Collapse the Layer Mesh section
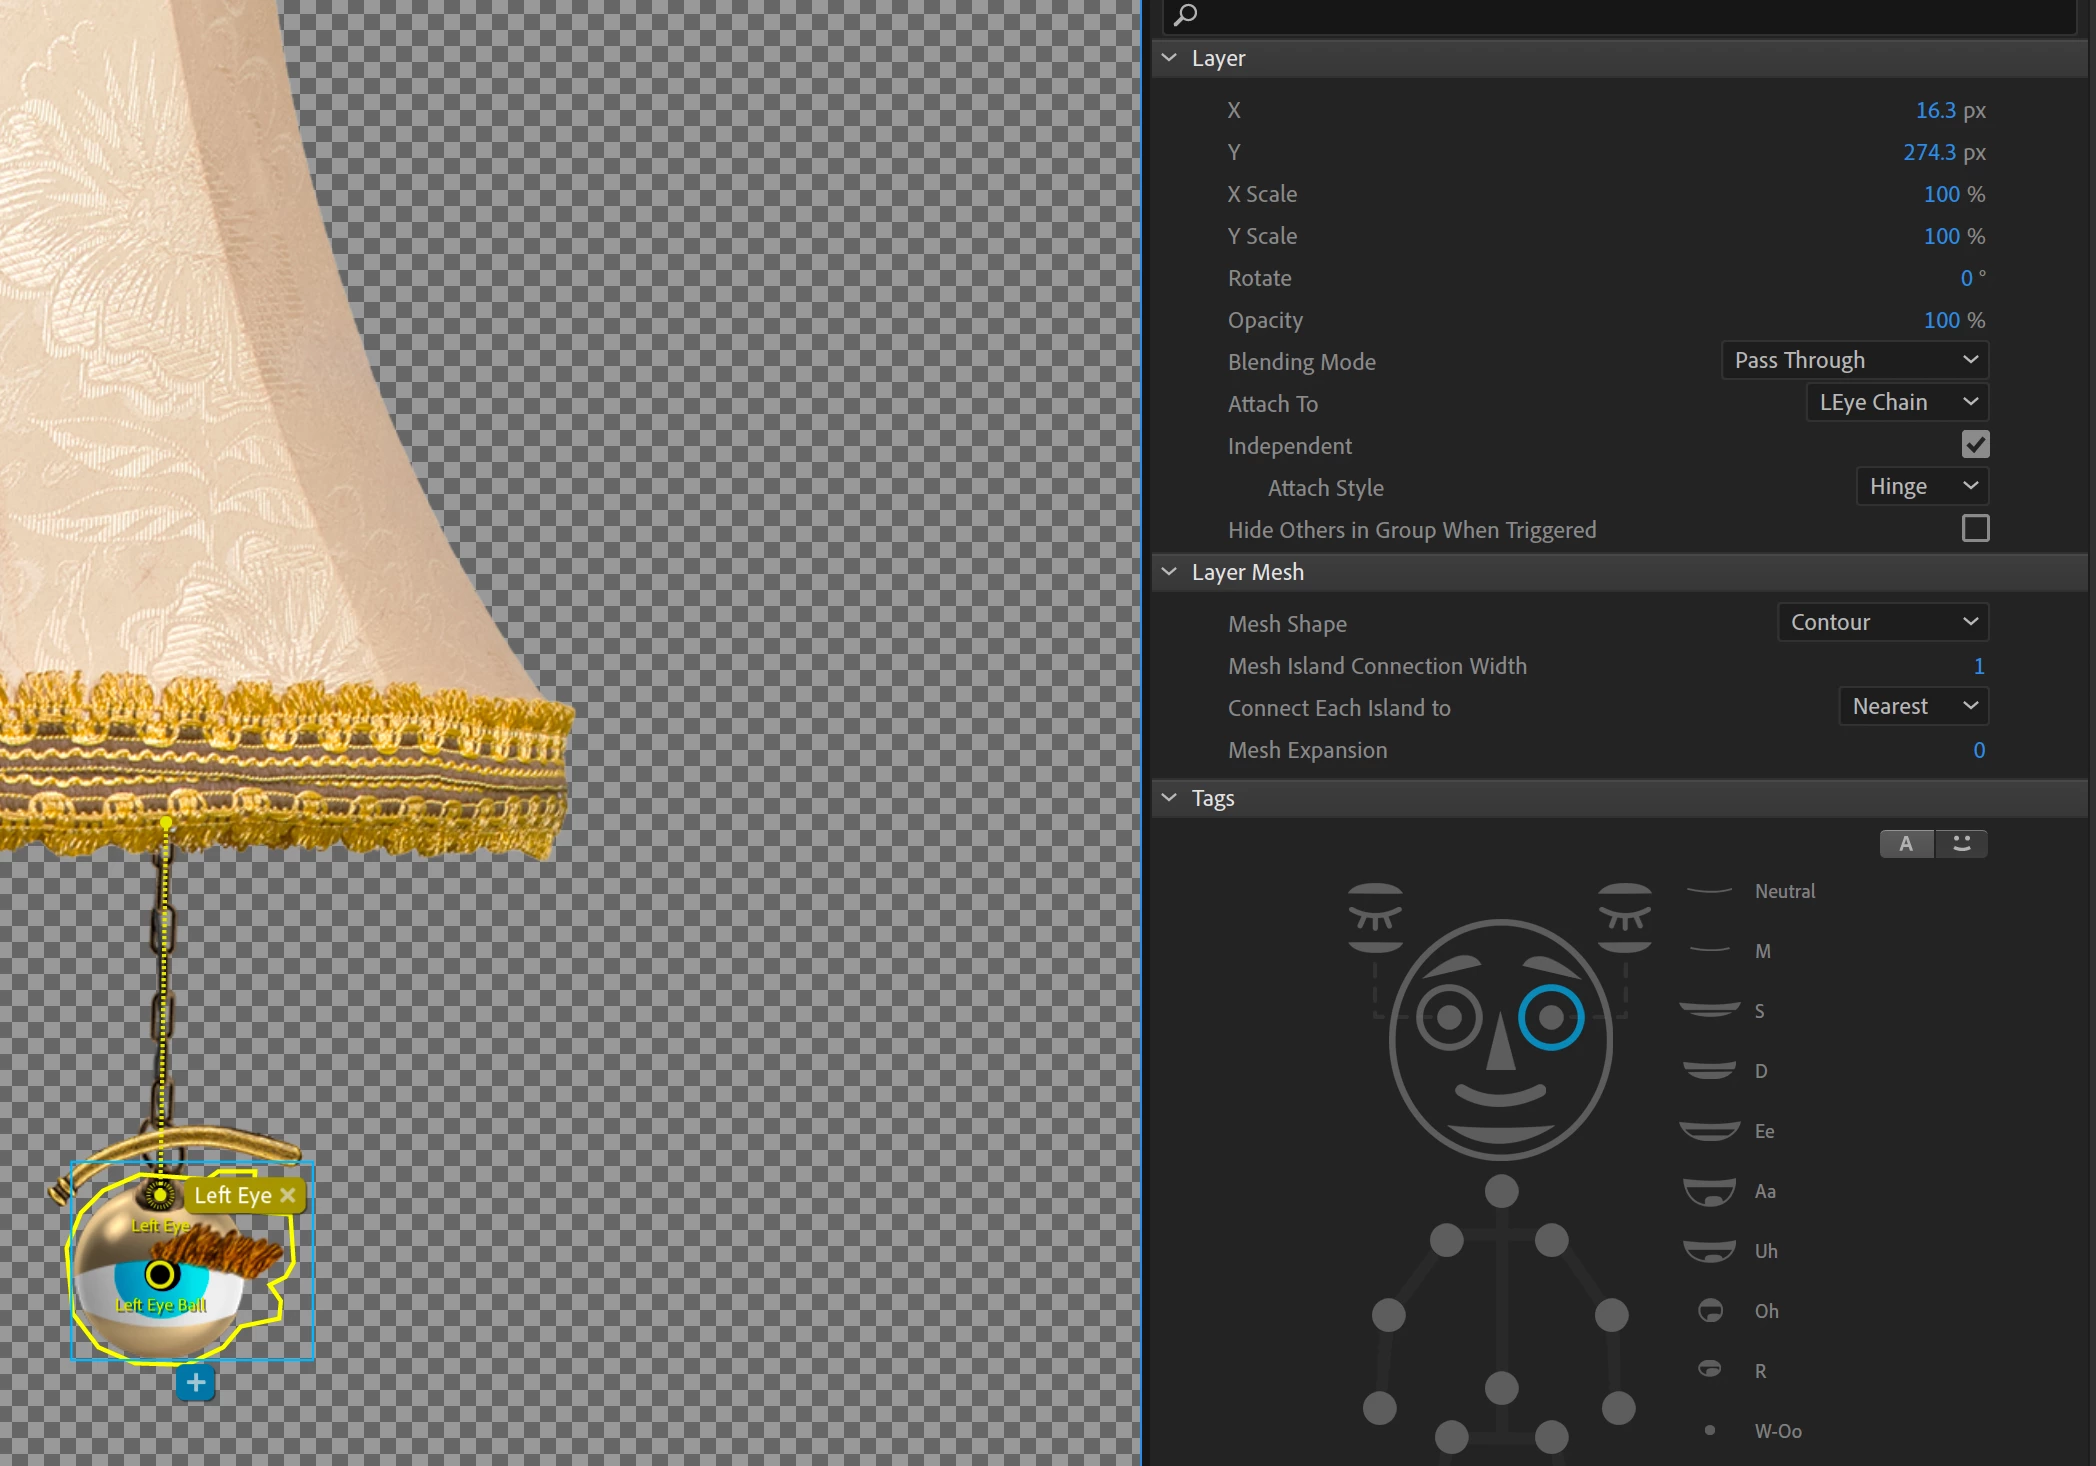The width and height of the screenshot is (2096, 1466). click(x=1169, y=572)
